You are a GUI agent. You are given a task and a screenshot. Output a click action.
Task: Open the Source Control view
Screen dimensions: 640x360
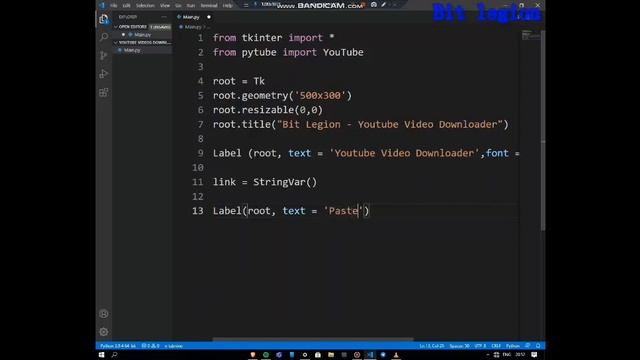(104, 55)
